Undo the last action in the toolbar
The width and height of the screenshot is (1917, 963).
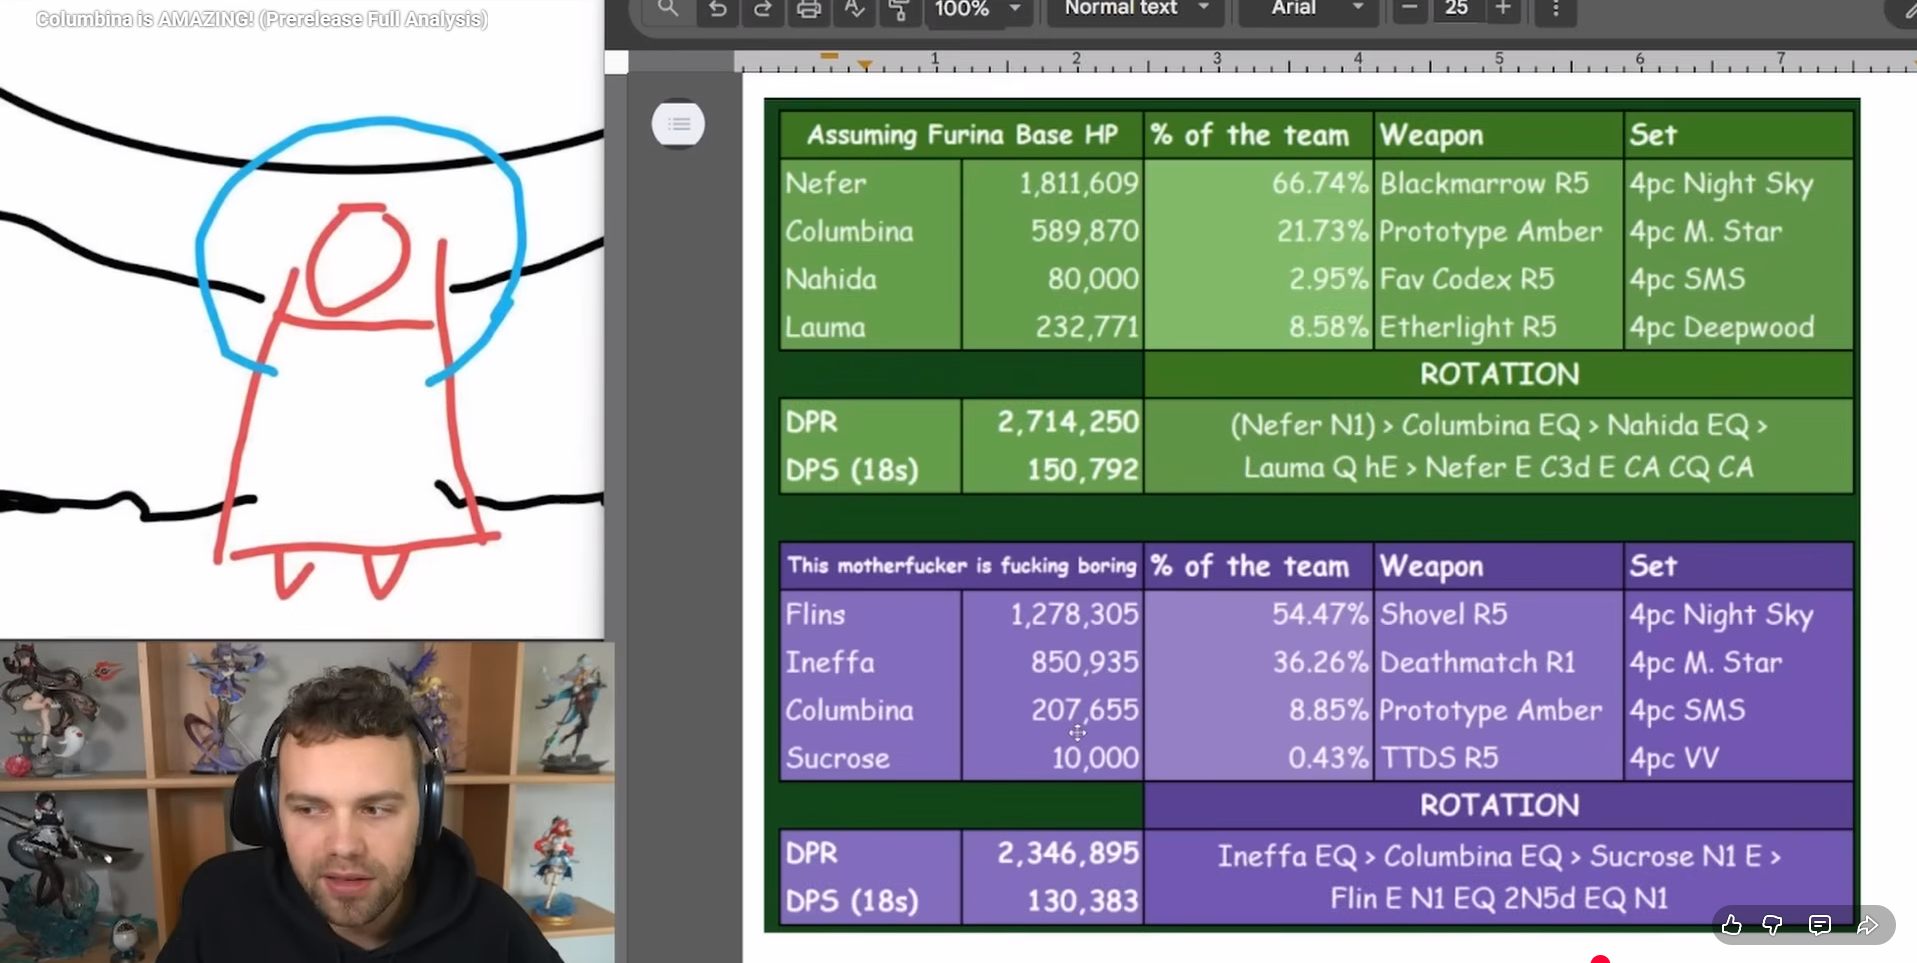(x=717, y=9)
